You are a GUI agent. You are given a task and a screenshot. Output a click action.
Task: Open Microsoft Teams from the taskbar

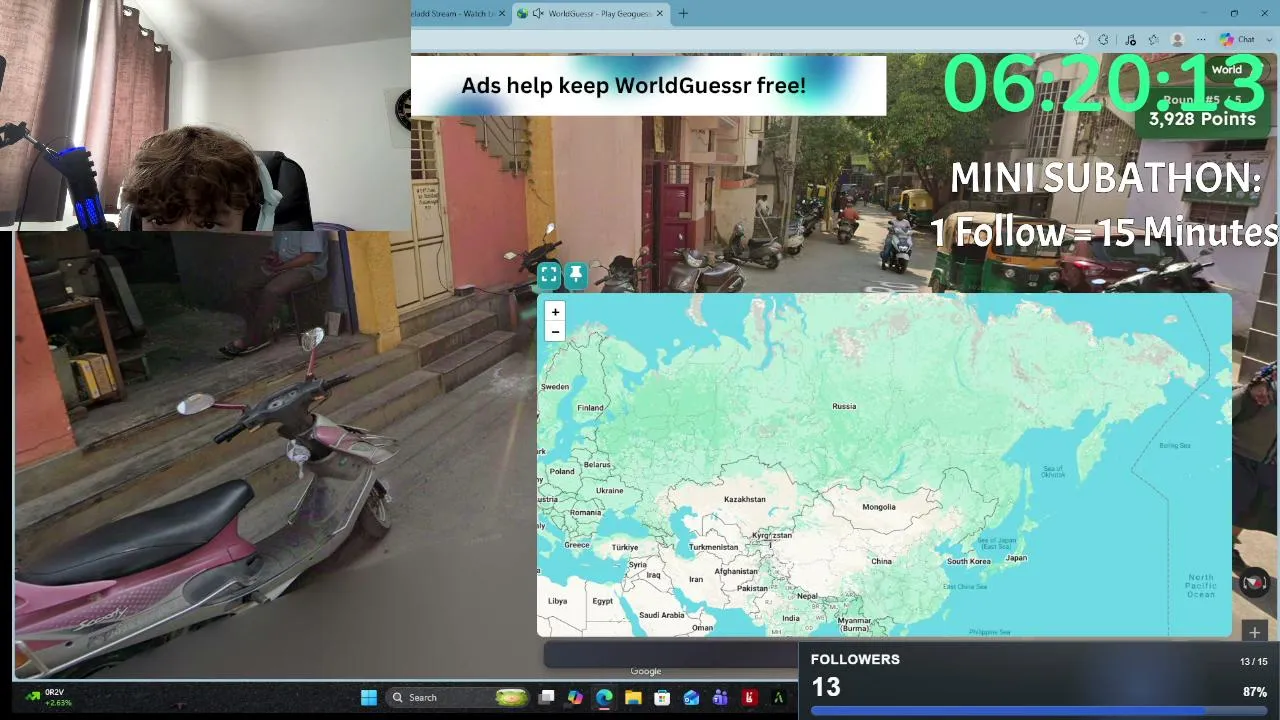[x=720, y=697]
